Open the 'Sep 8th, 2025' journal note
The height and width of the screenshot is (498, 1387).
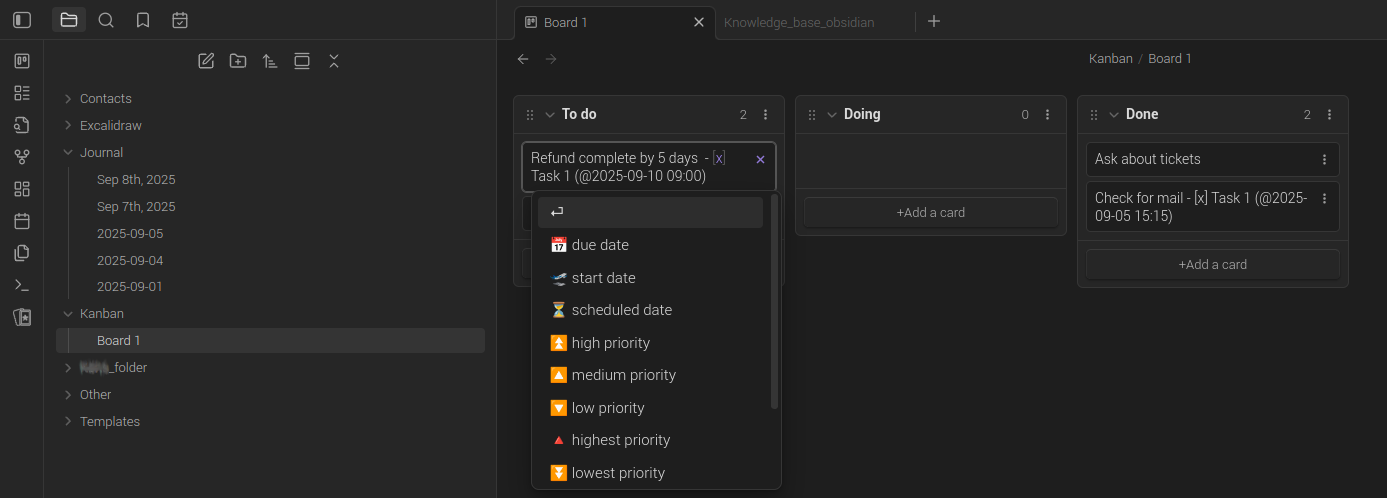pyautogui.click(x=136, y=180)
